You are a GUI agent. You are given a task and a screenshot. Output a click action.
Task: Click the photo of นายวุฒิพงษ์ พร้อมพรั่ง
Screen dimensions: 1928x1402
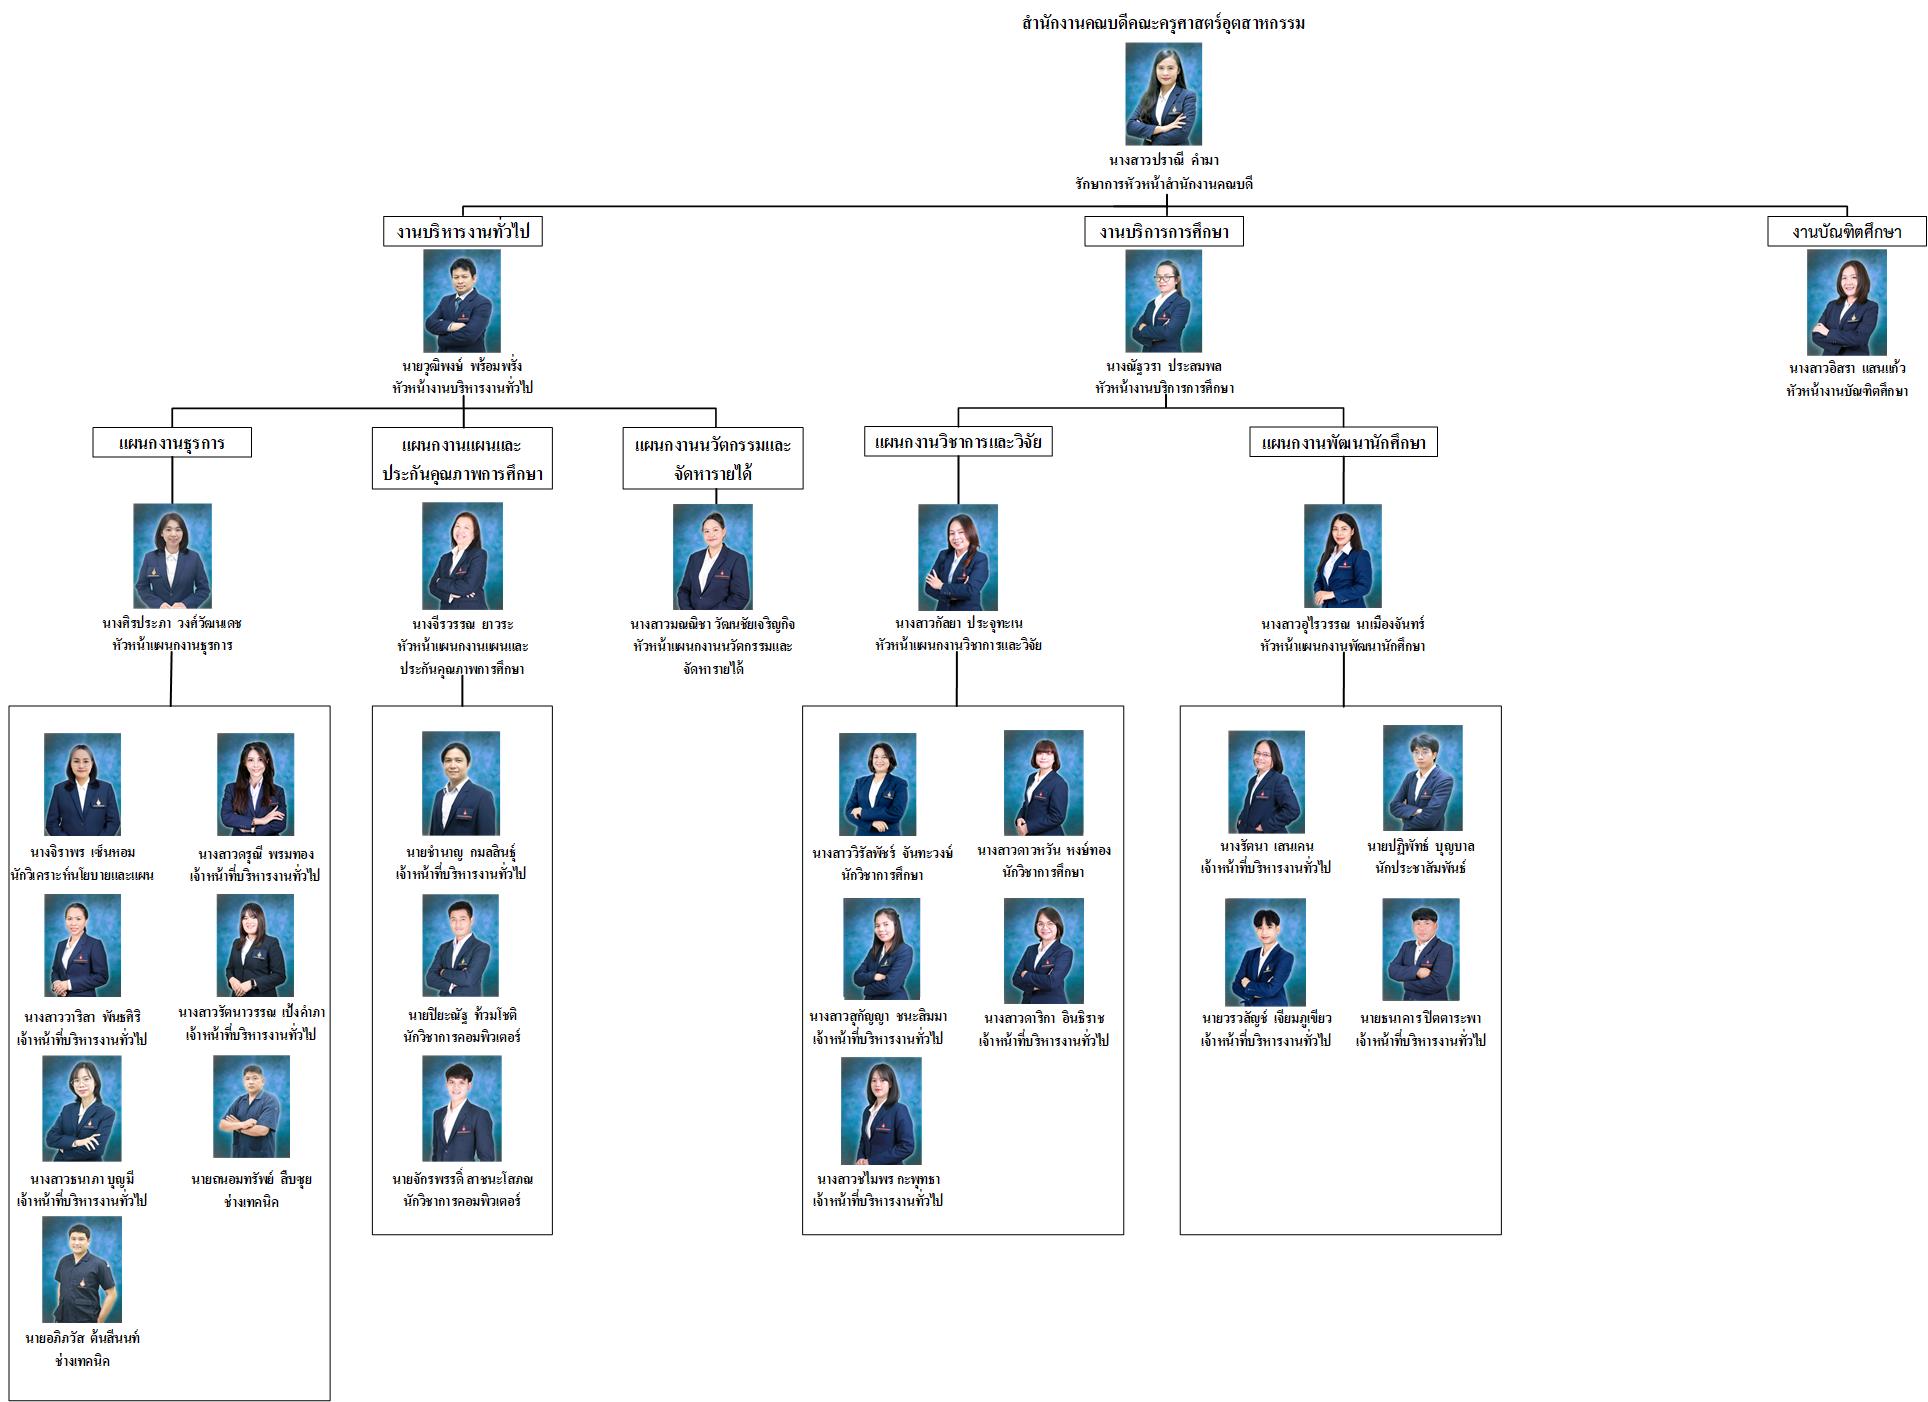(462, 300)
